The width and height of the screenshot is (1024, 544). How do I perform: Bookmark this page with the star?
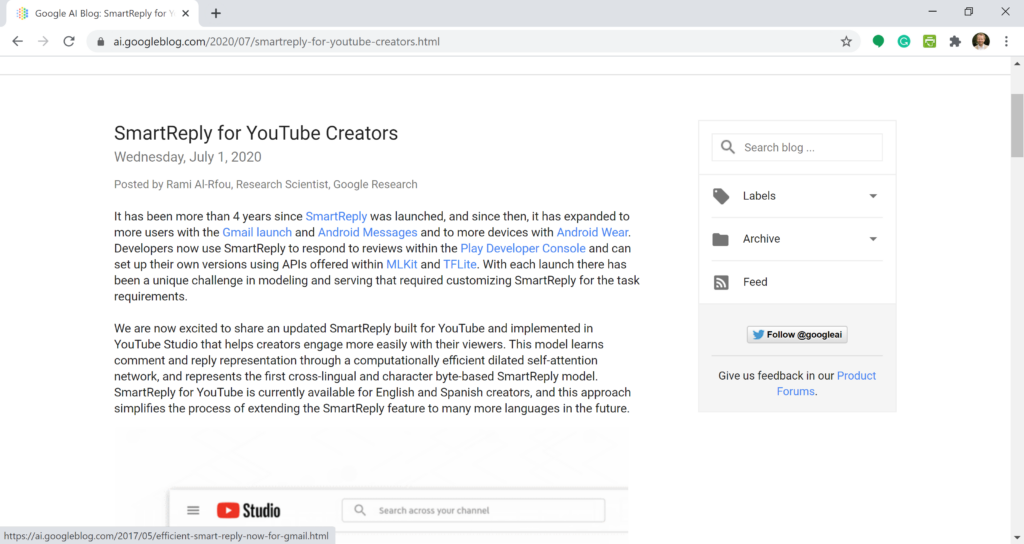pos(846,41)
